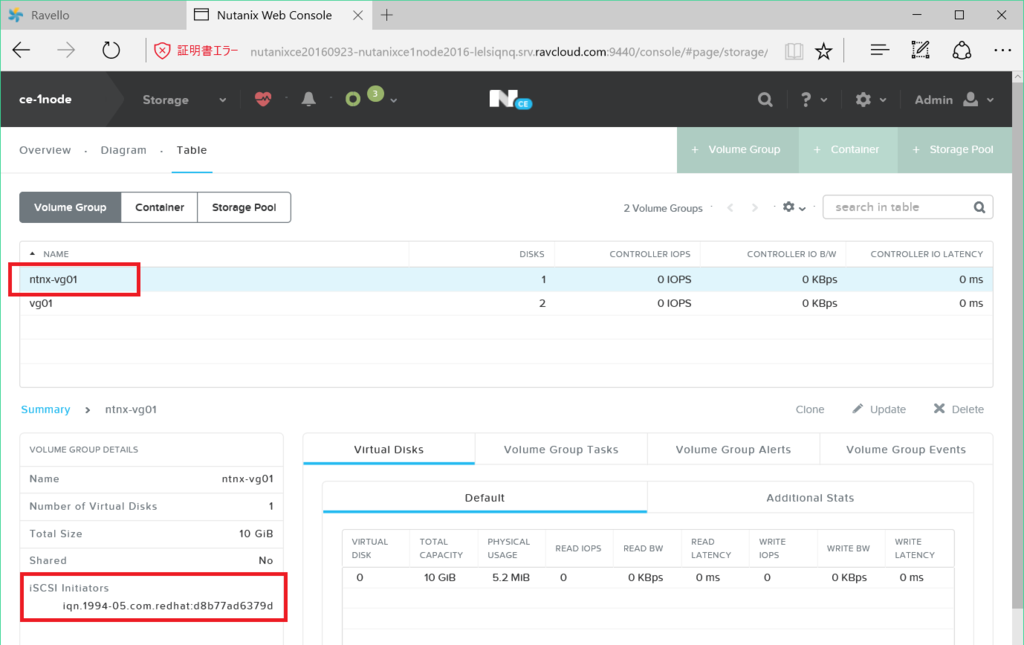Click the add Volume Group button
Viewport: 1024px width, 645px height.
pos(737,149)
